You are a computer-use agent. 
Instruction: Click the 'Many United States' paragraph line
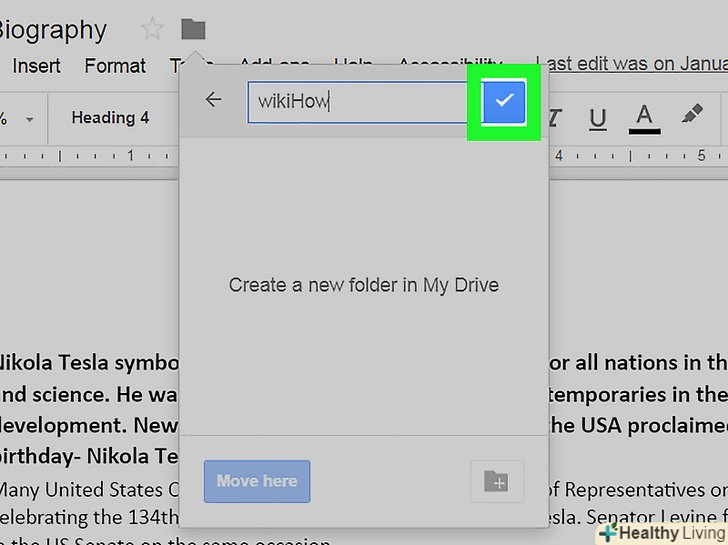[x=89, y=490]
